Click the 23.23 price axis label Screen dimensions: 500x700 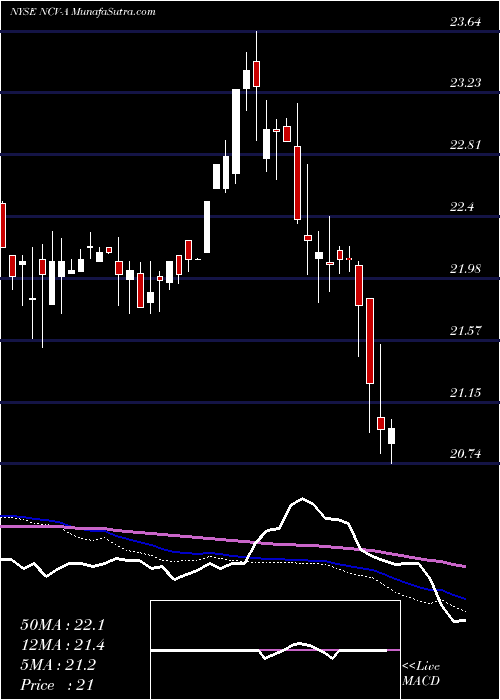click(466, 83)
